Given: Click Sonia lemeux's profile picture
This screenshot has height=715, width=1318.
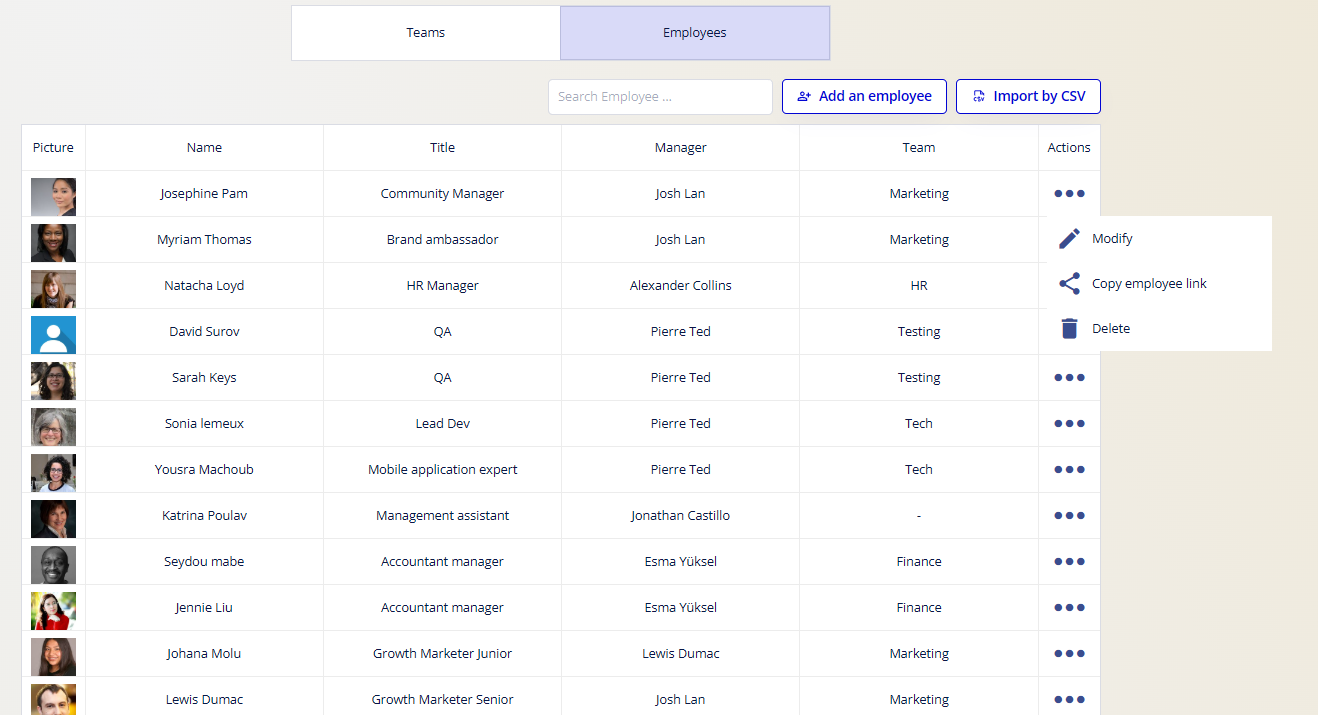Looking at the screenshot, I should [x=53, y=427].
